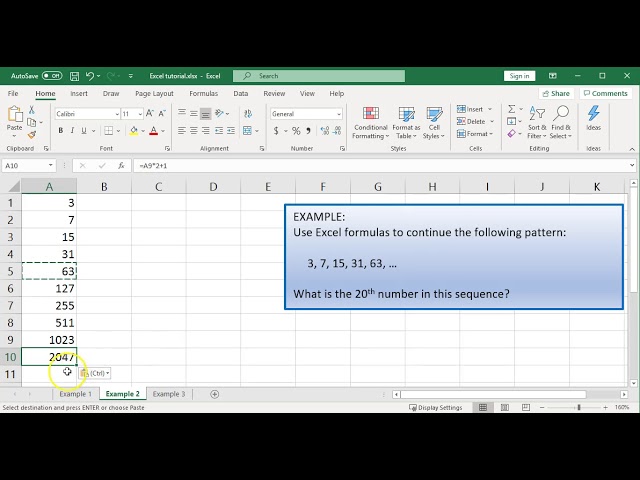Open the Insert ribbon tab
The height and width of the screenshot is (480, 640).
click(x=79, y=93)
